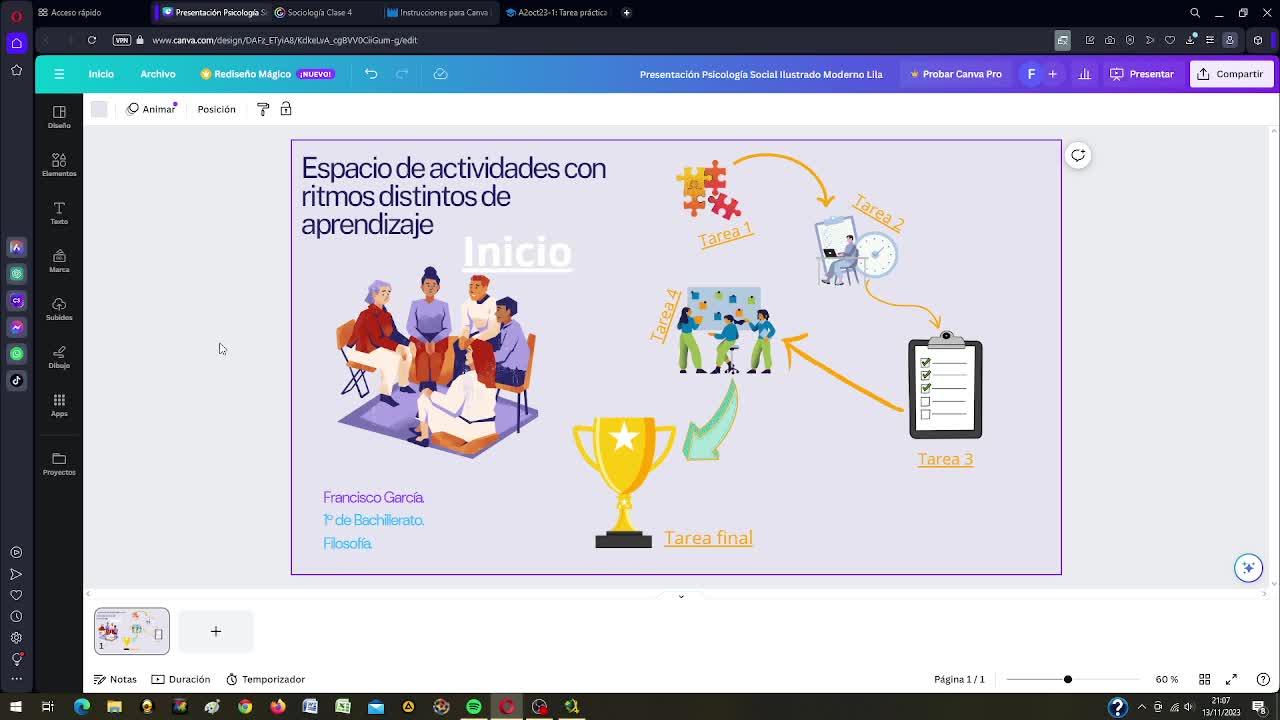Click the Compartir share button
1280x720 pixels.
click(x=1231, y=74)
